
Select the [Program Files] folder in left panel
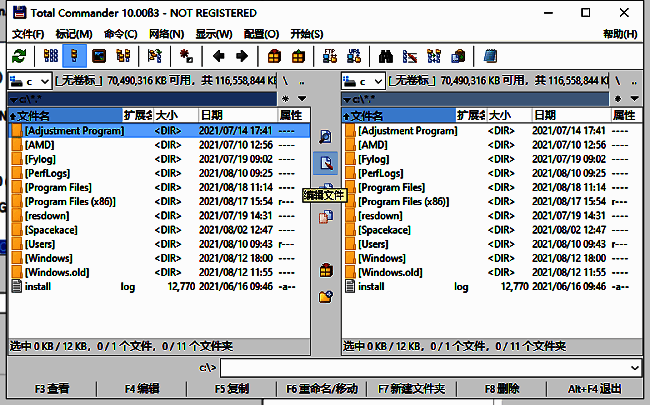58,187
